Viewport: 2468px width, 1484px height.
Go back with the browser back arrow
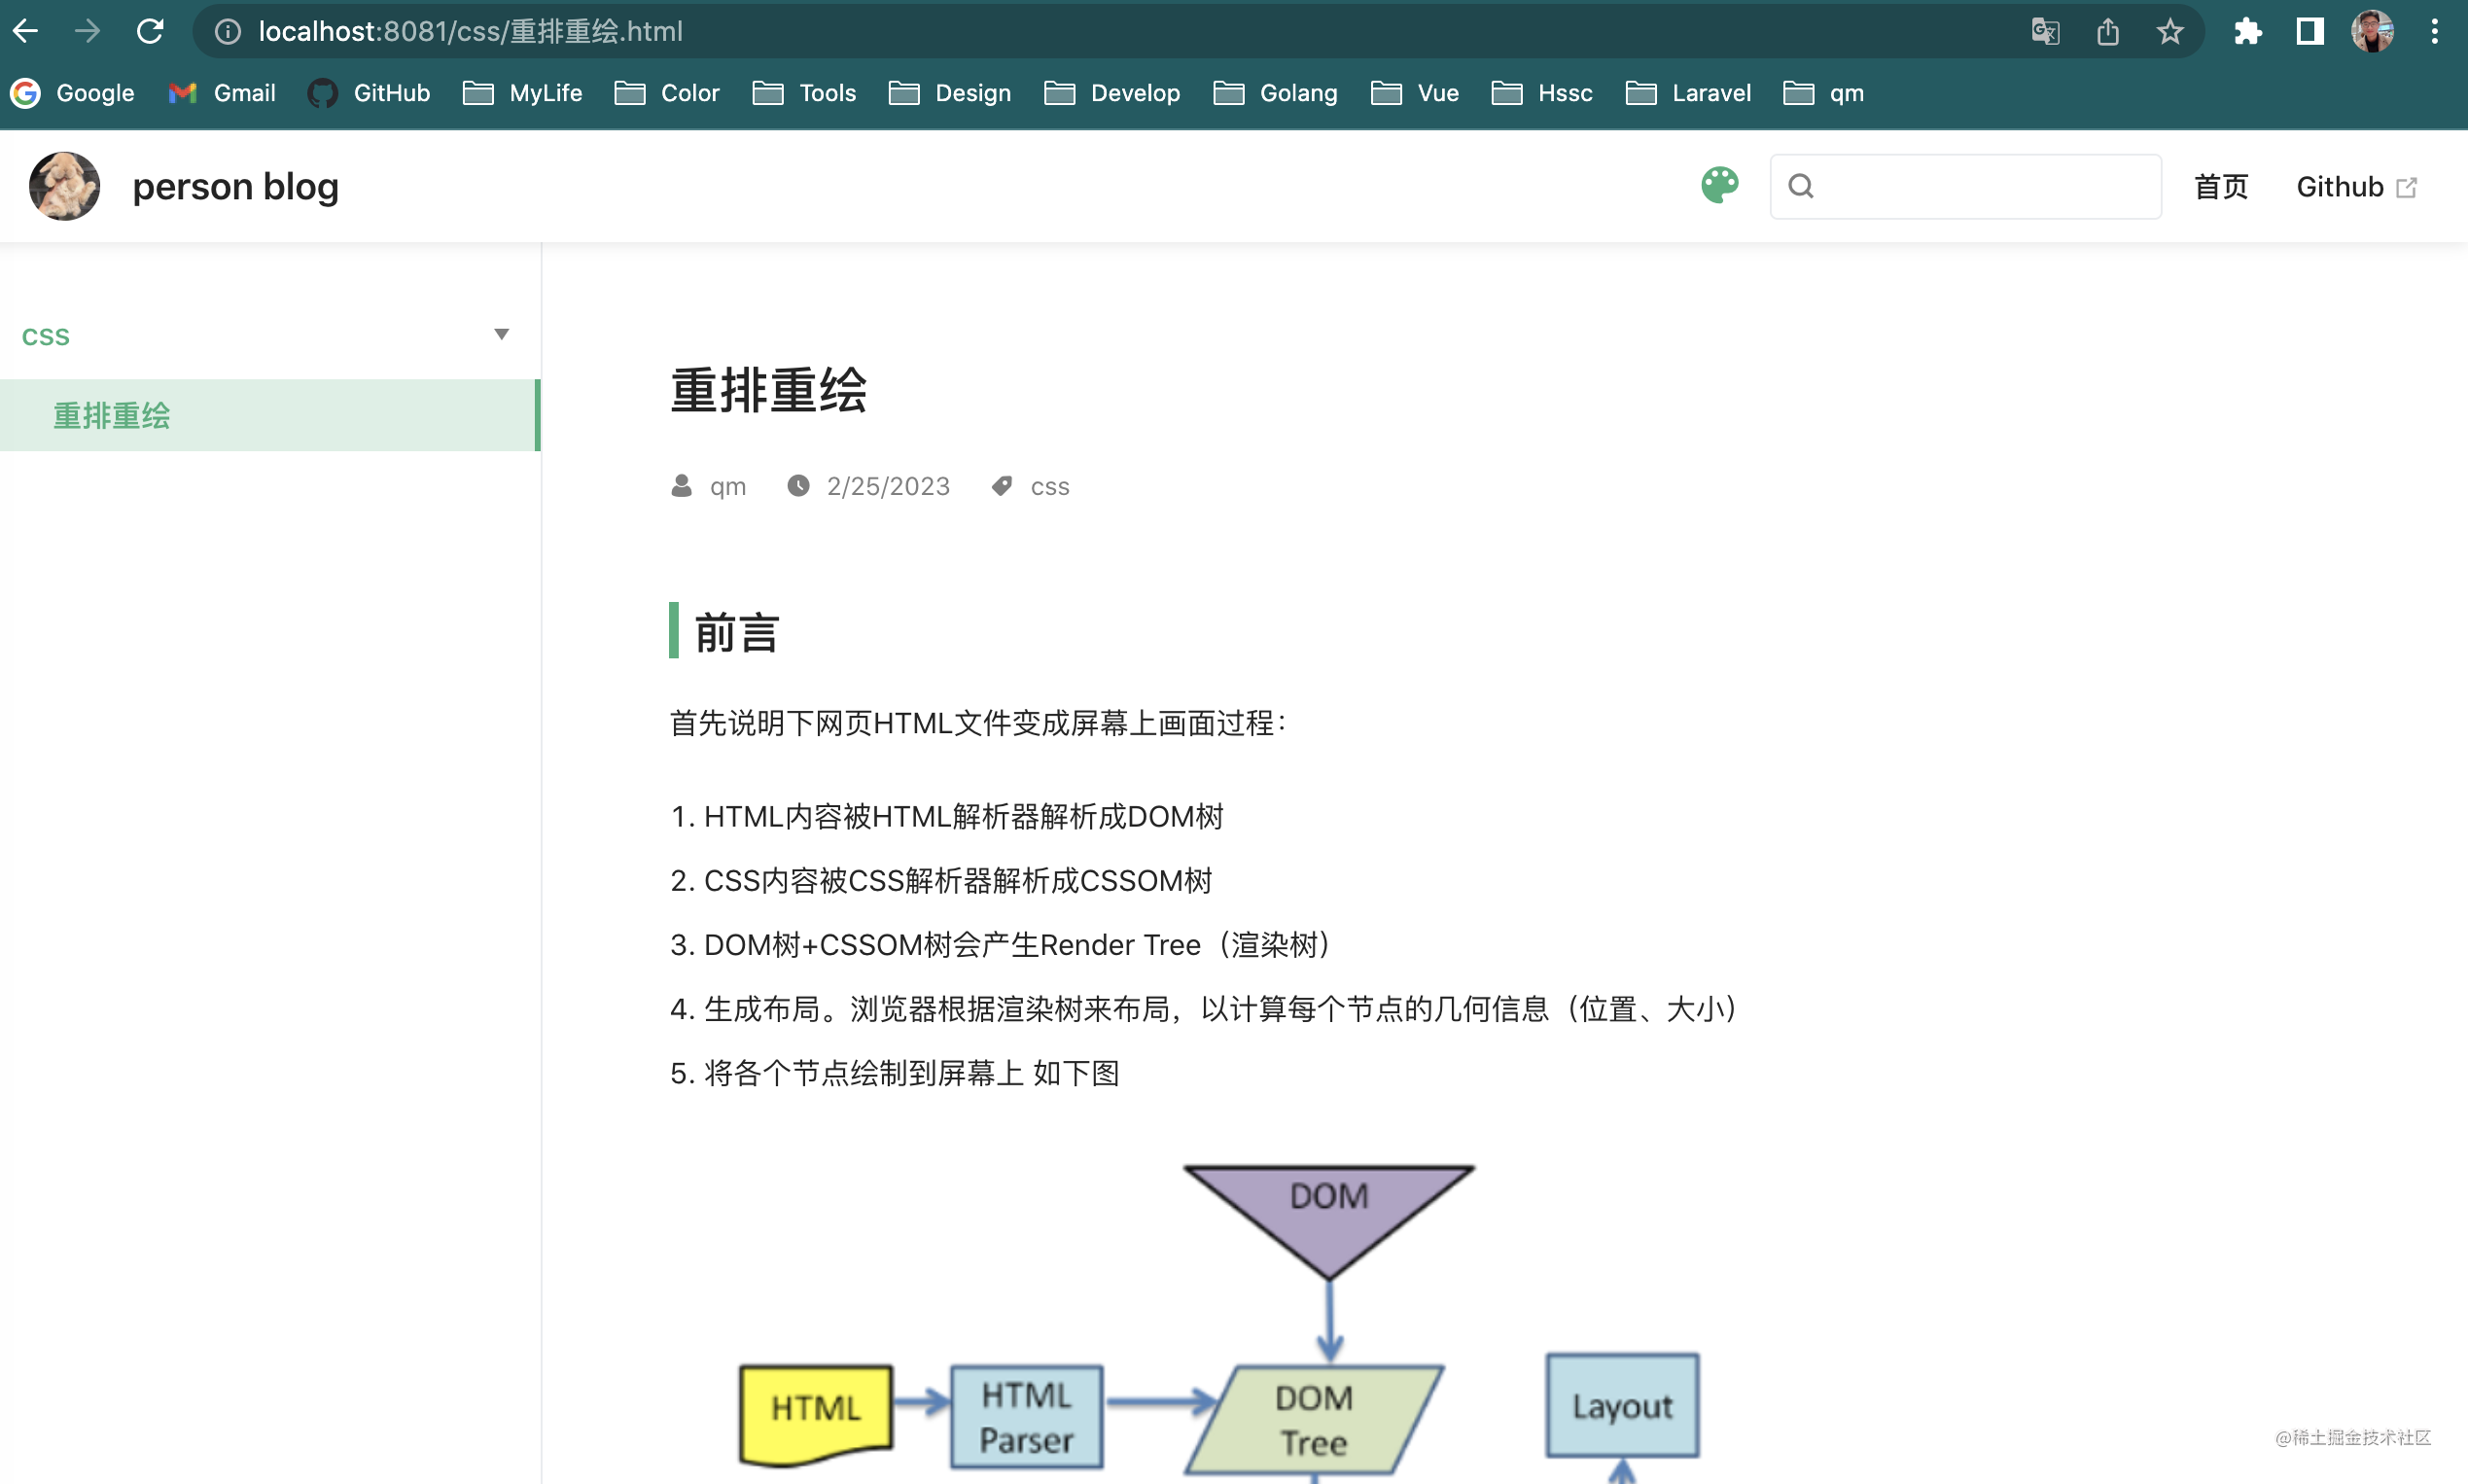coord(26,31)
